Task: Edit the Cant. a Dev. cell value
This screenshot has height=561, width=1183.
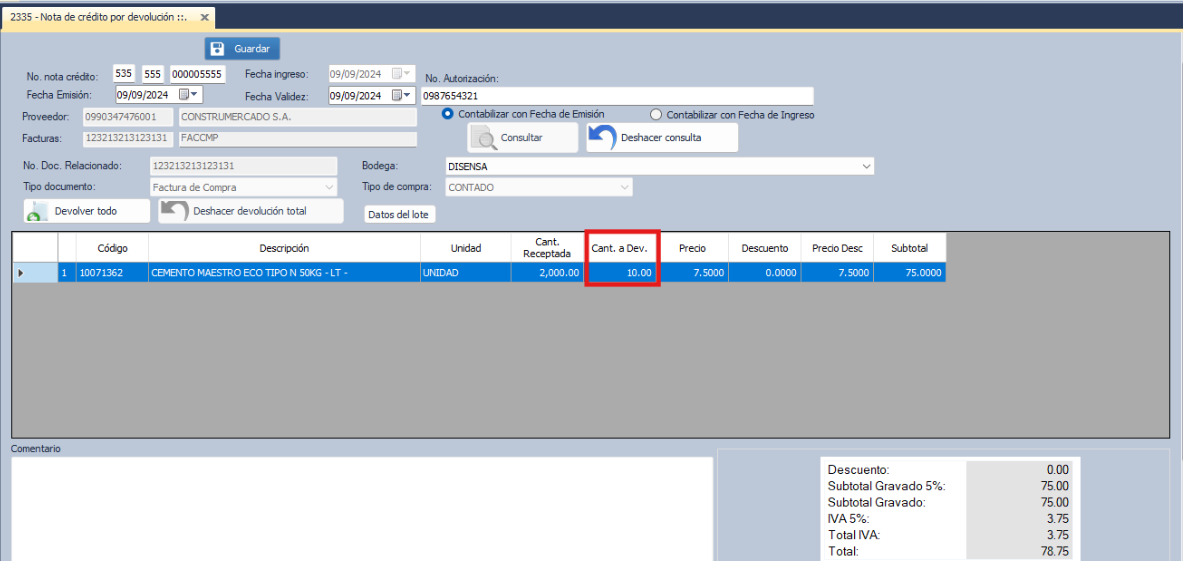Action: click(622, 273)
